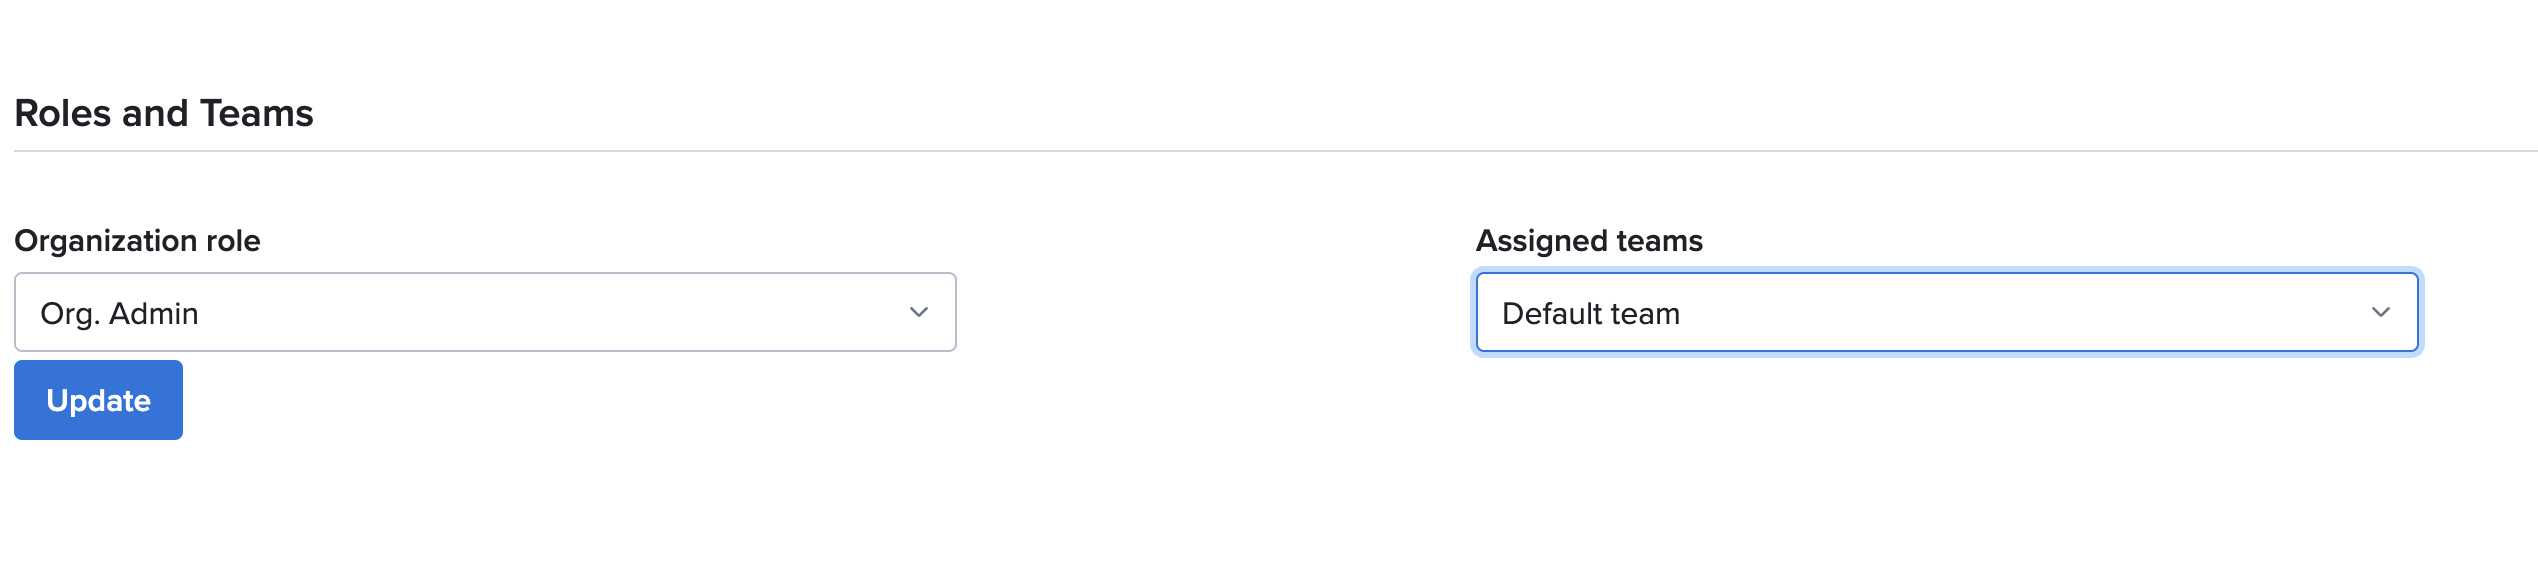Open the Organization role dropdown
2538x570 pixels.
tap(484, 312)
